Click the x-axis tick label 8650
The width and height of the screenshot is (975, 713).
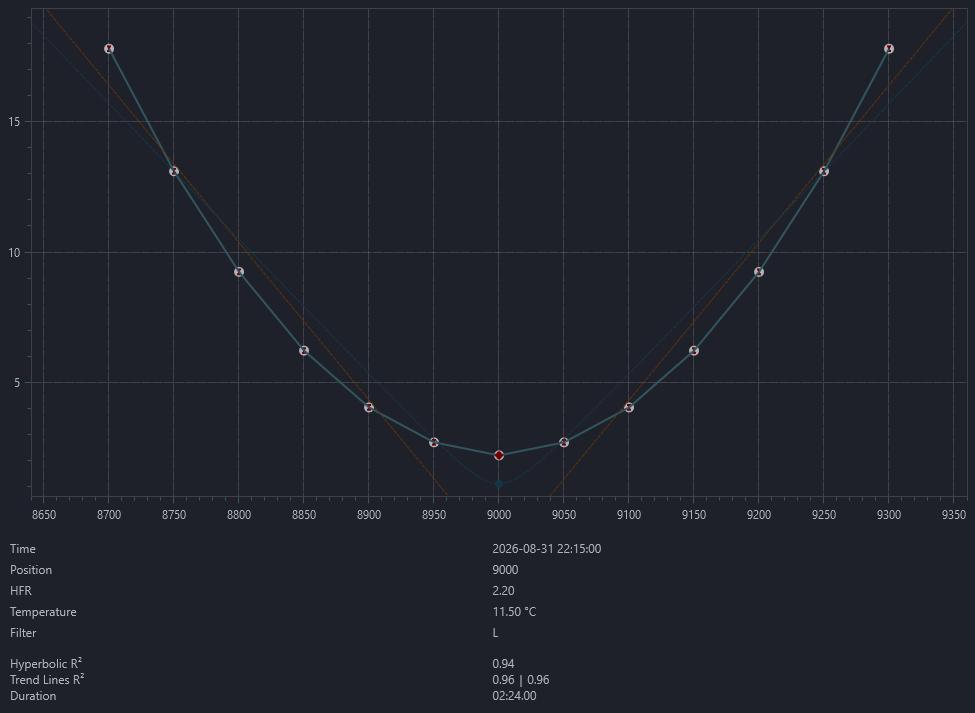coord(44,515)
